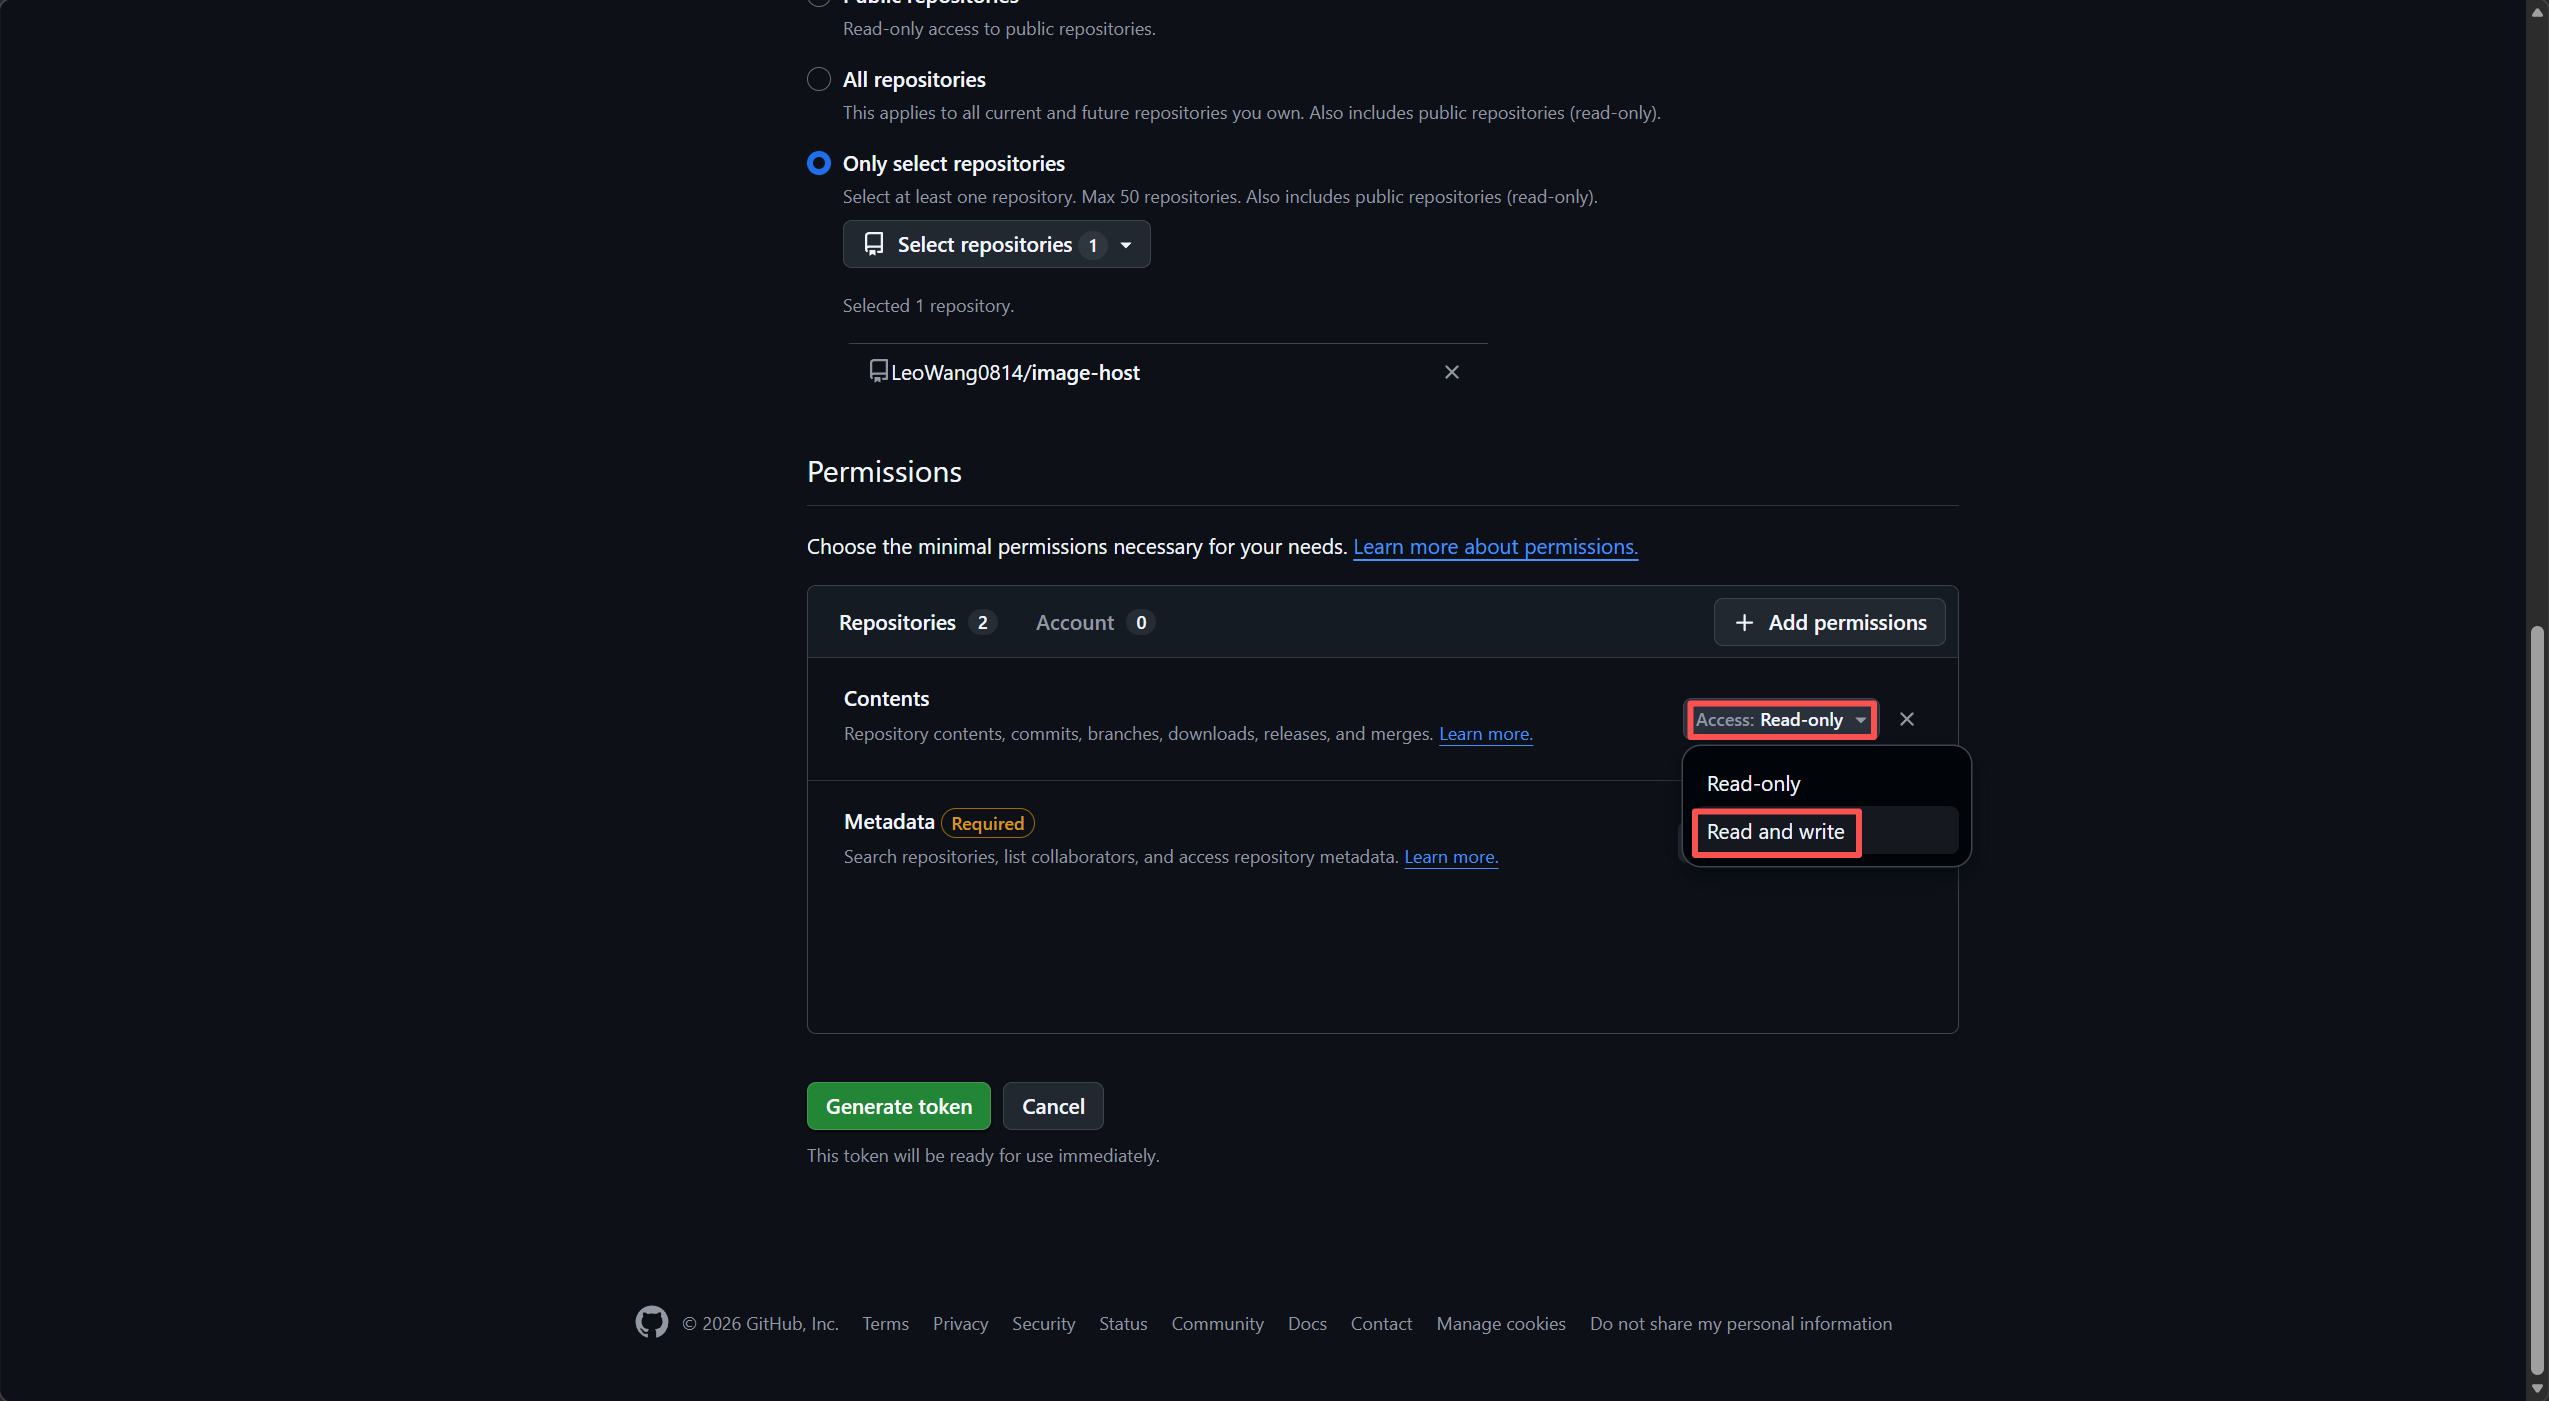Screen dimensions: 2549x1401
Task: Switch to the Account permissions tab
Action: [x=1073, y=622]
